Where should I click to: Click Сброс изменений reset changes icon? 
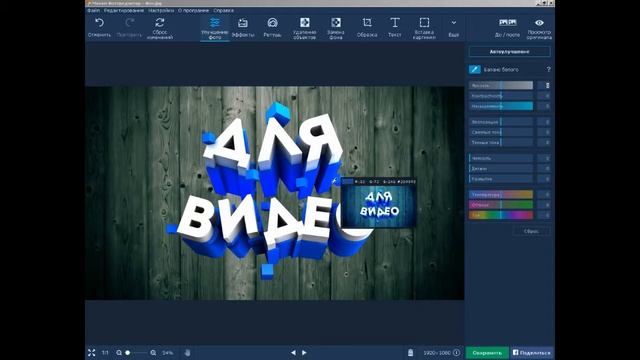(160, 22)
